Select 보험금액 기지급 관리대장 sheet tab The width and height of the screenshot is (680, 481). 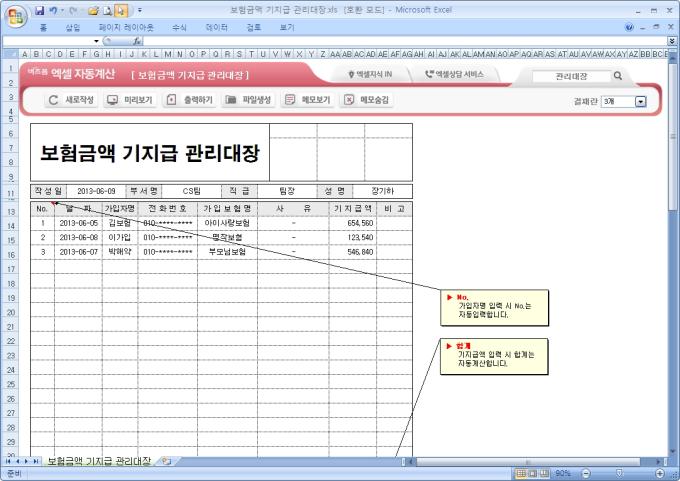99,461
